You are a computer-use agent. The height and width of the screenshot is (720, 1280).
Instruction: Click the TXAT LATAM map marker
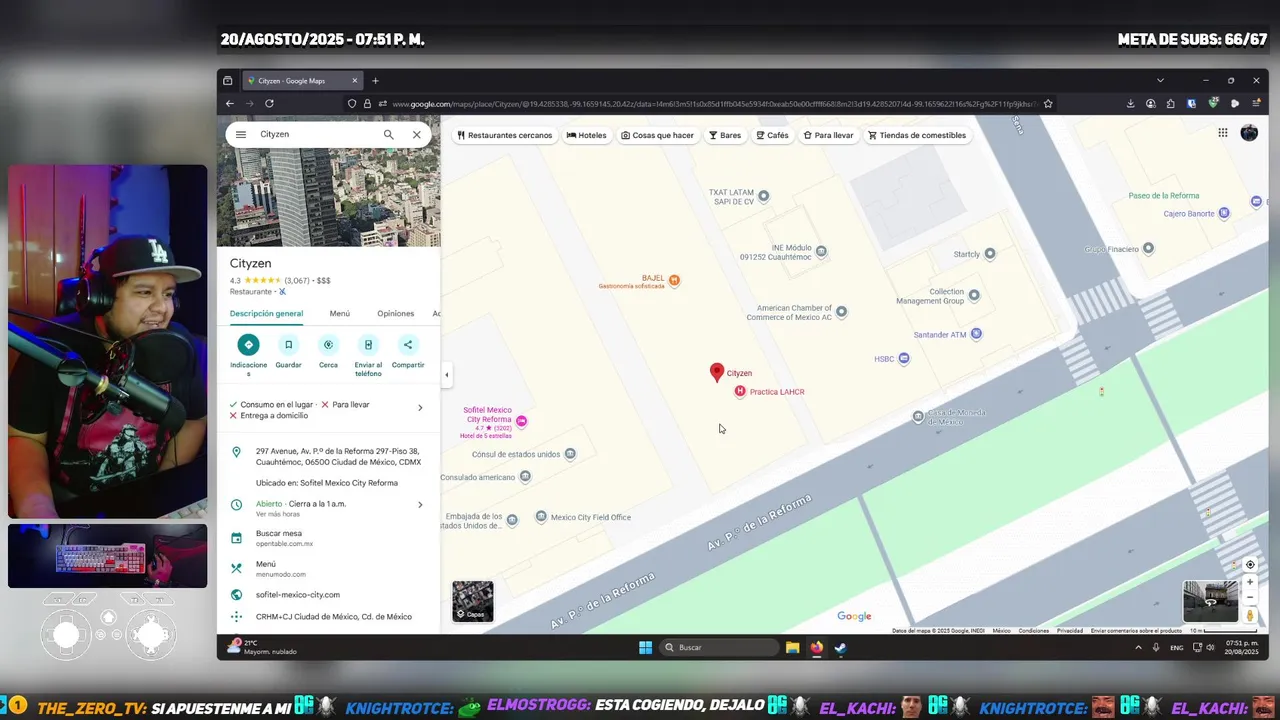(x=763, y=196)
